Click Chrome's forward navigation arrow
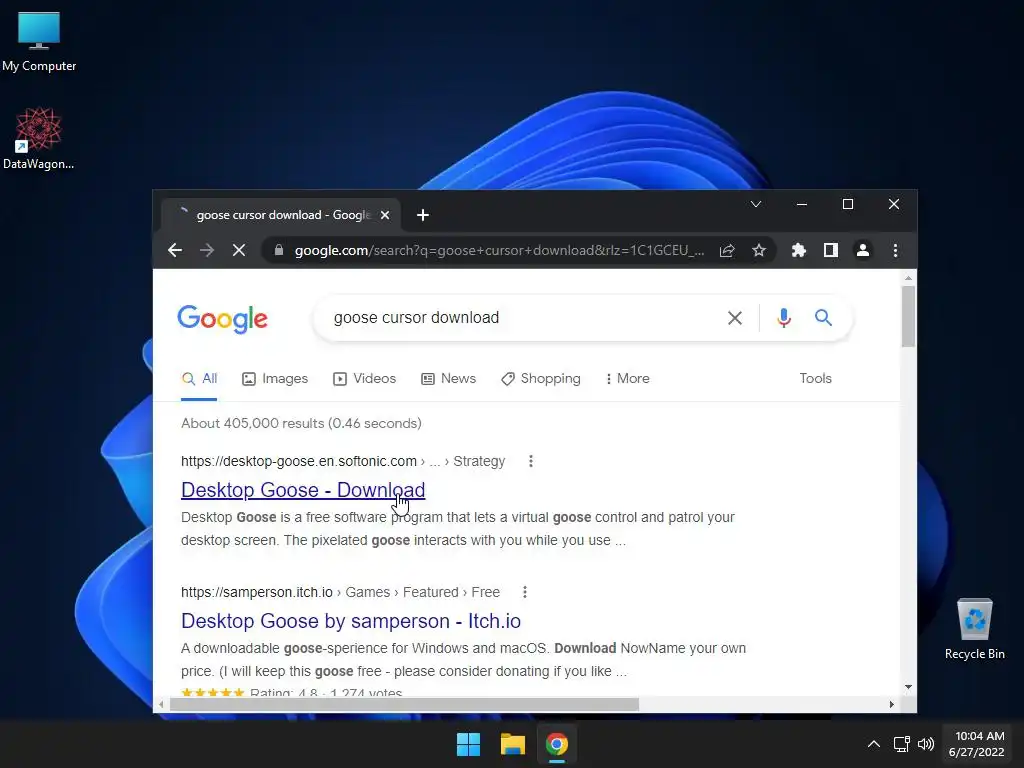Screen dimensions: 1024x768 [x=207, y=250]
